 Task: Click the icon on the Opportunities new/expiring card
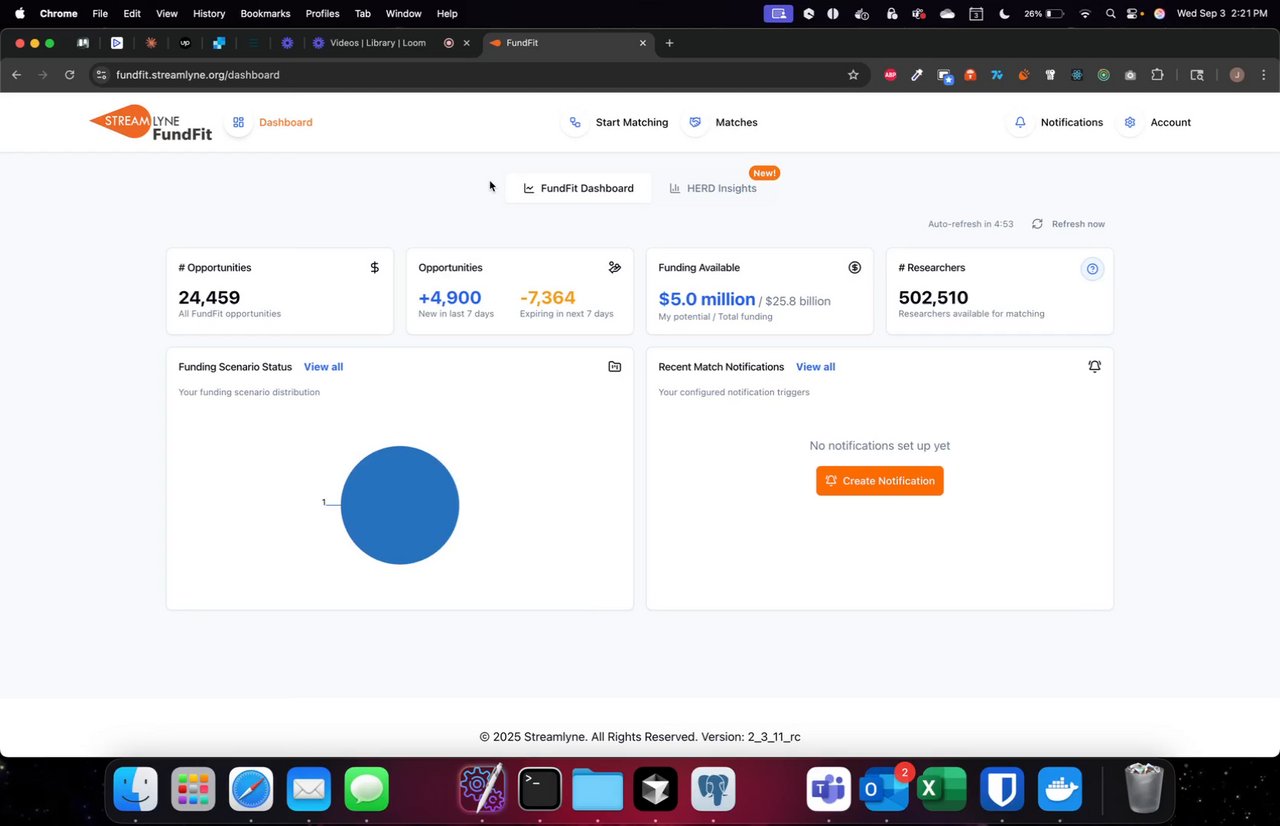614,267
